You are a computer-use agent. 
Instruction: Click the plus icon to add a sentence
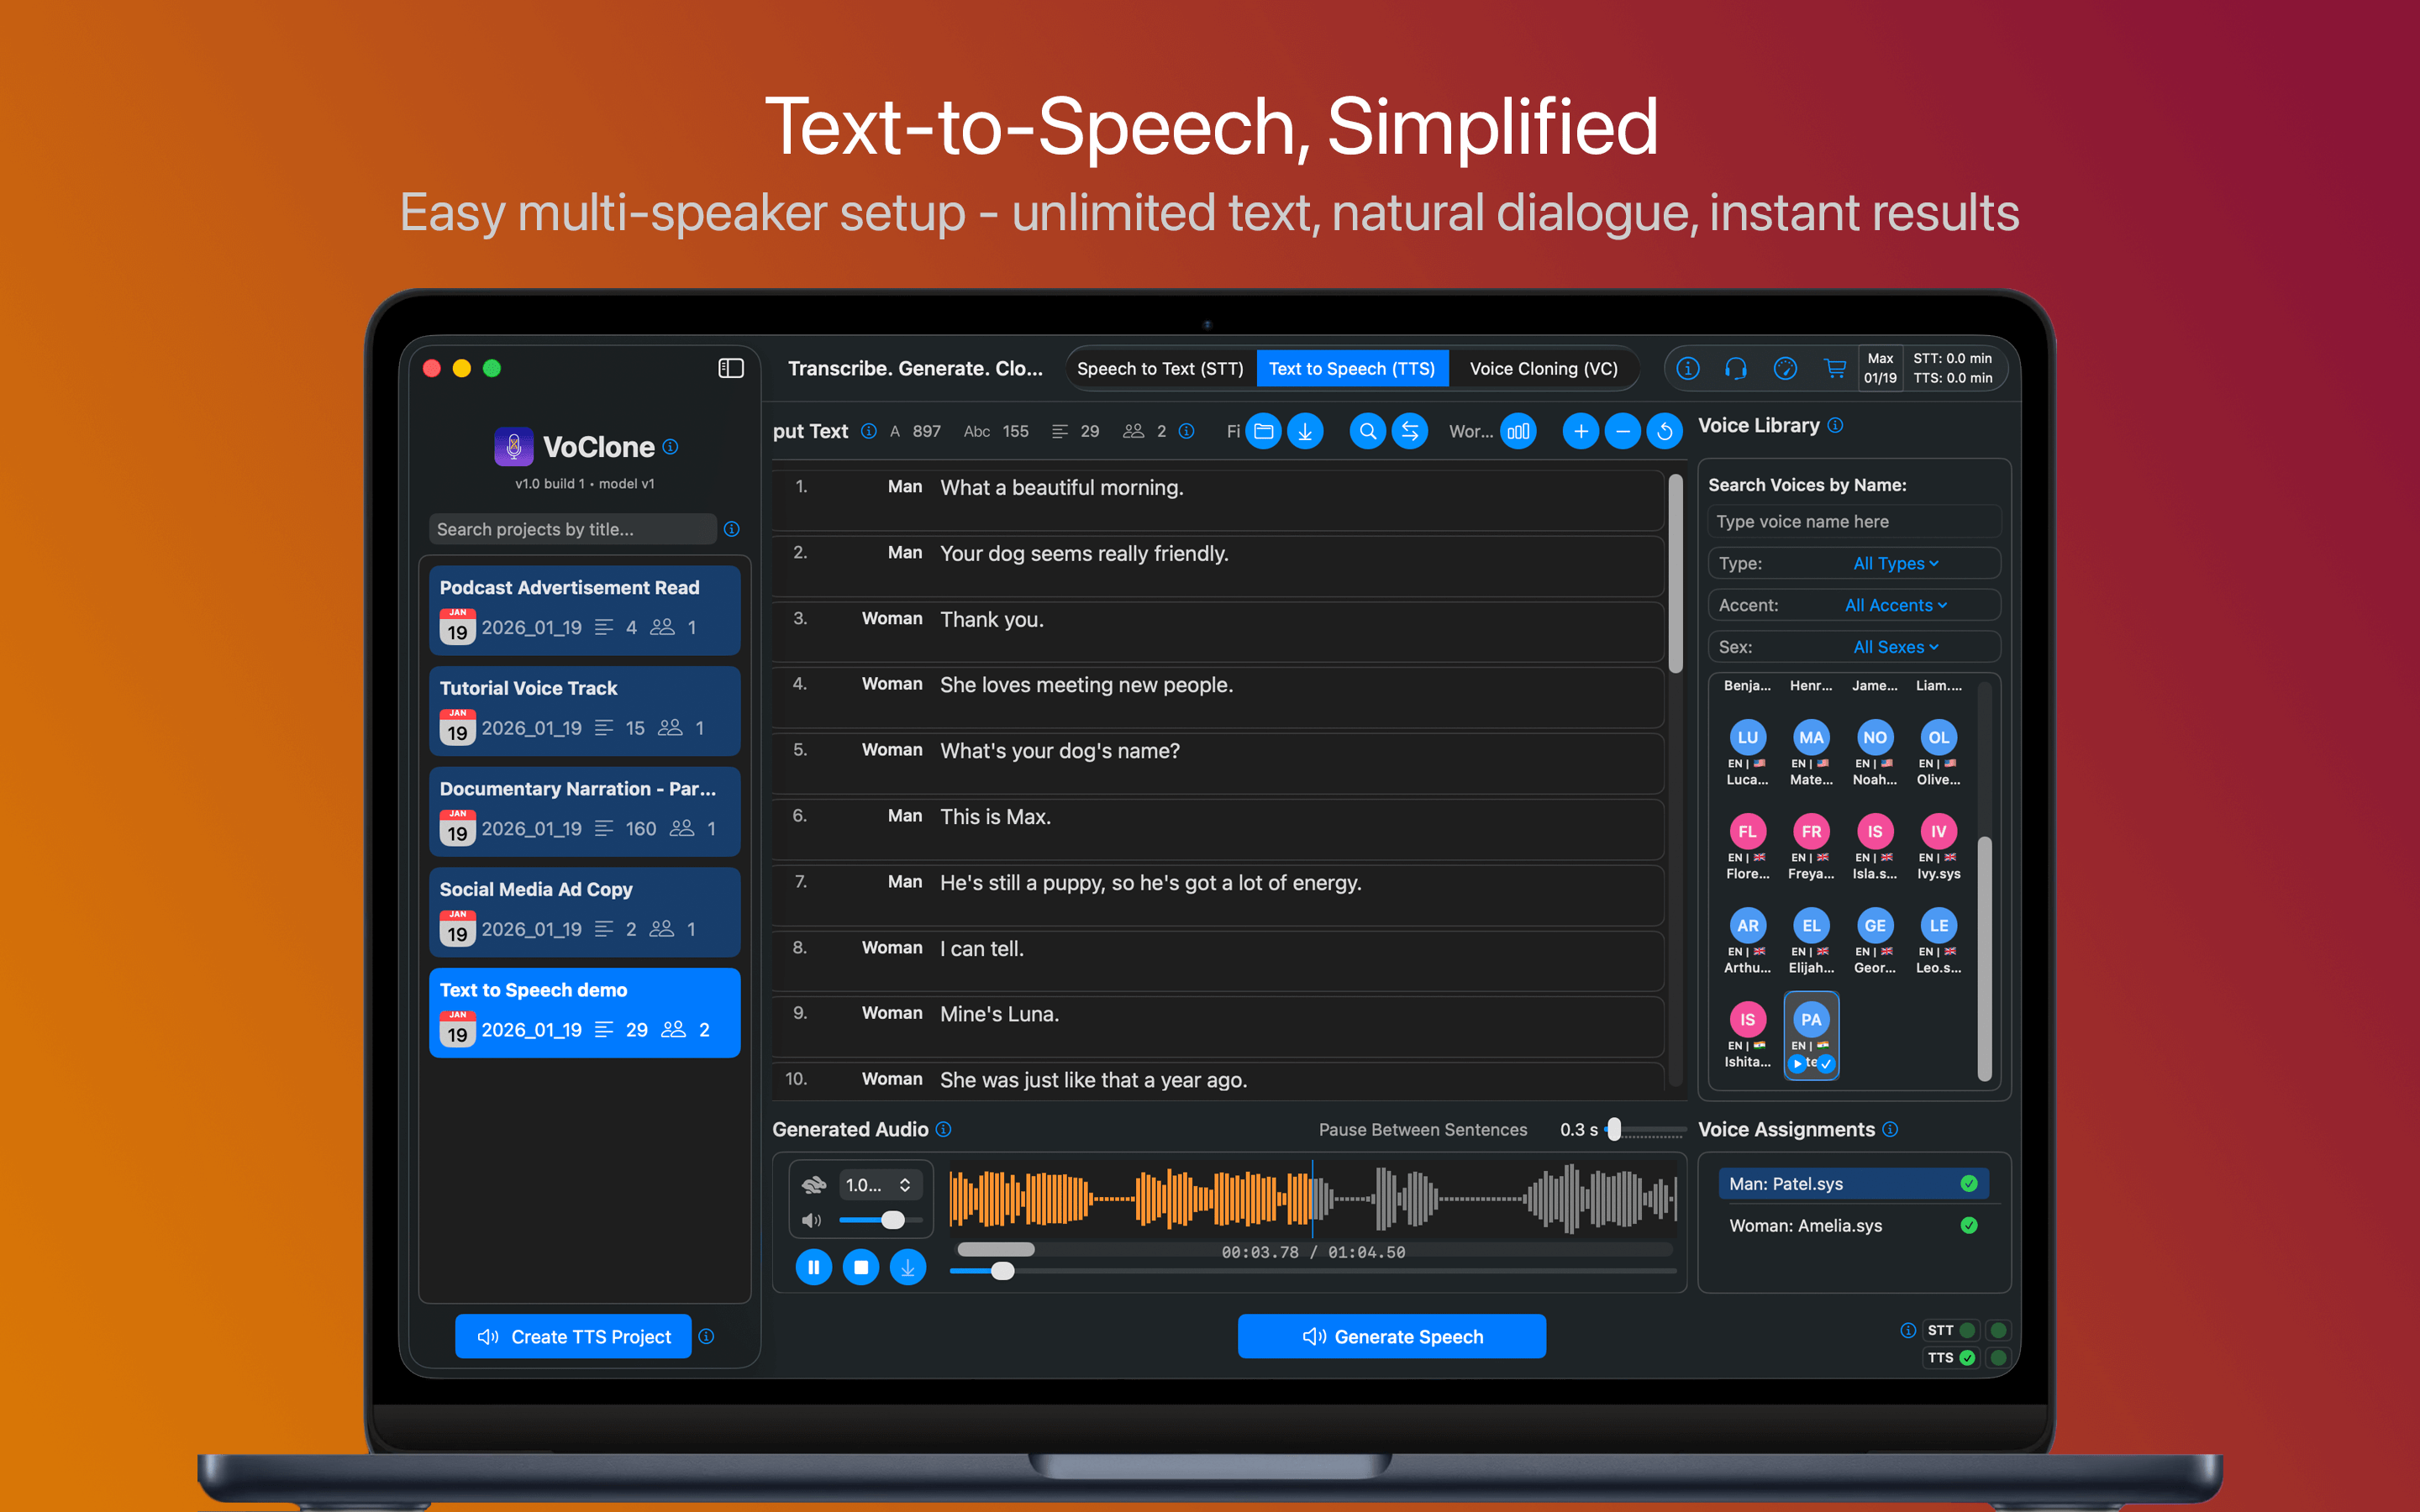1580,431
